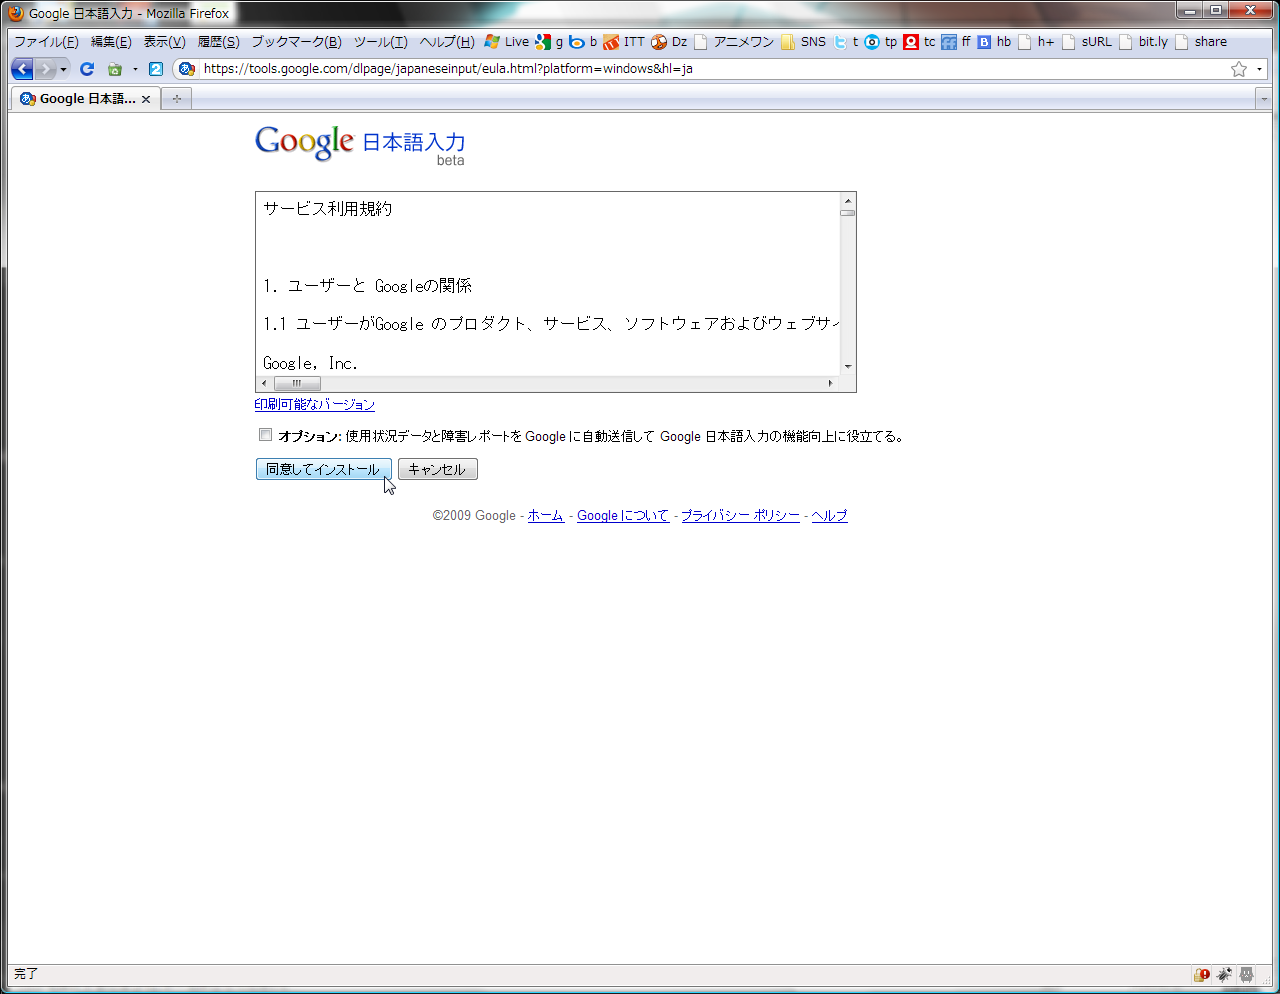Open the 'h+' bookmark
This screenshot has height=994, width=1280.
pos(1037,42)
